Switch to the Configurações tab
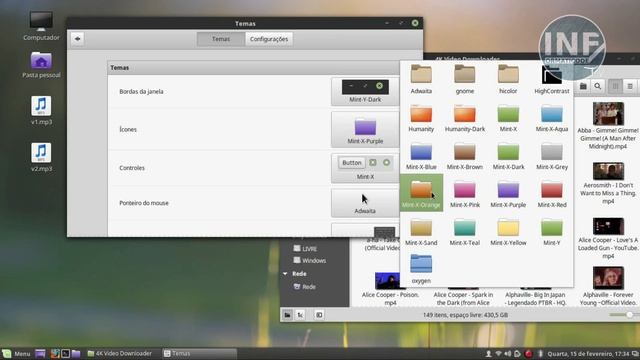The height and width of the screenshot is (360, 640). click(x=269, y=39)
